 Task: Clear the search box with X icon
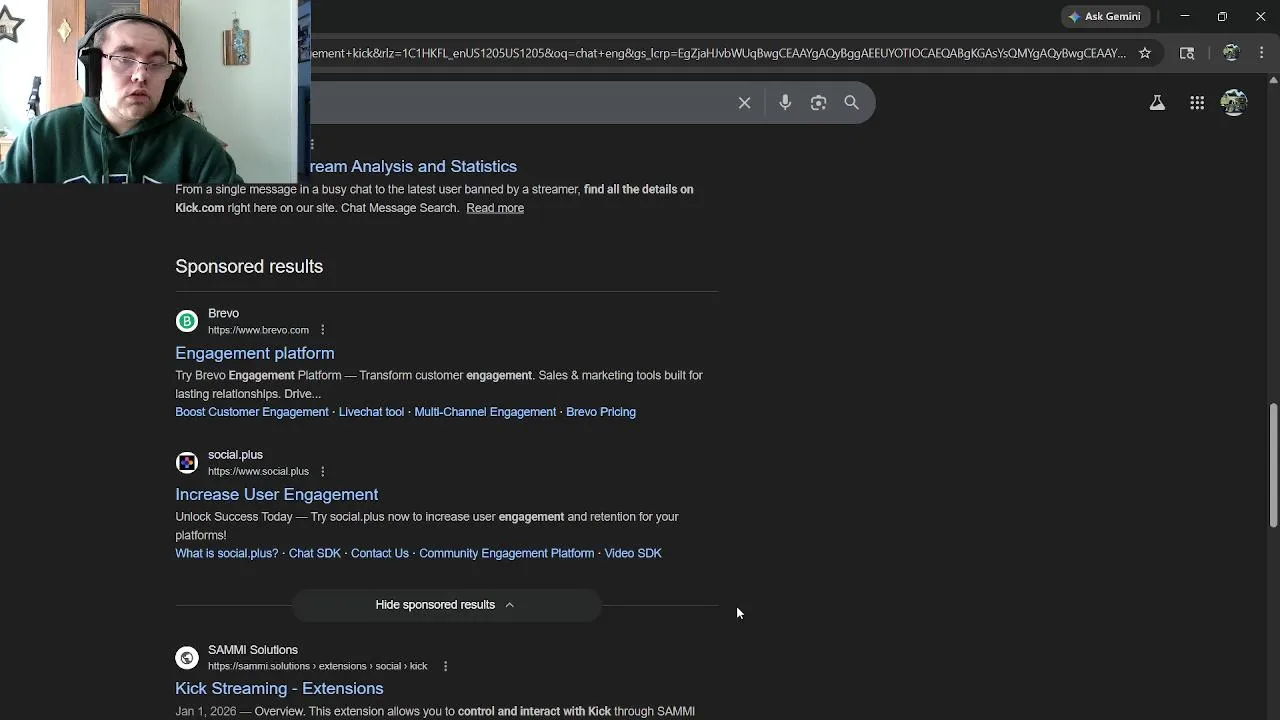click(744, 103)
